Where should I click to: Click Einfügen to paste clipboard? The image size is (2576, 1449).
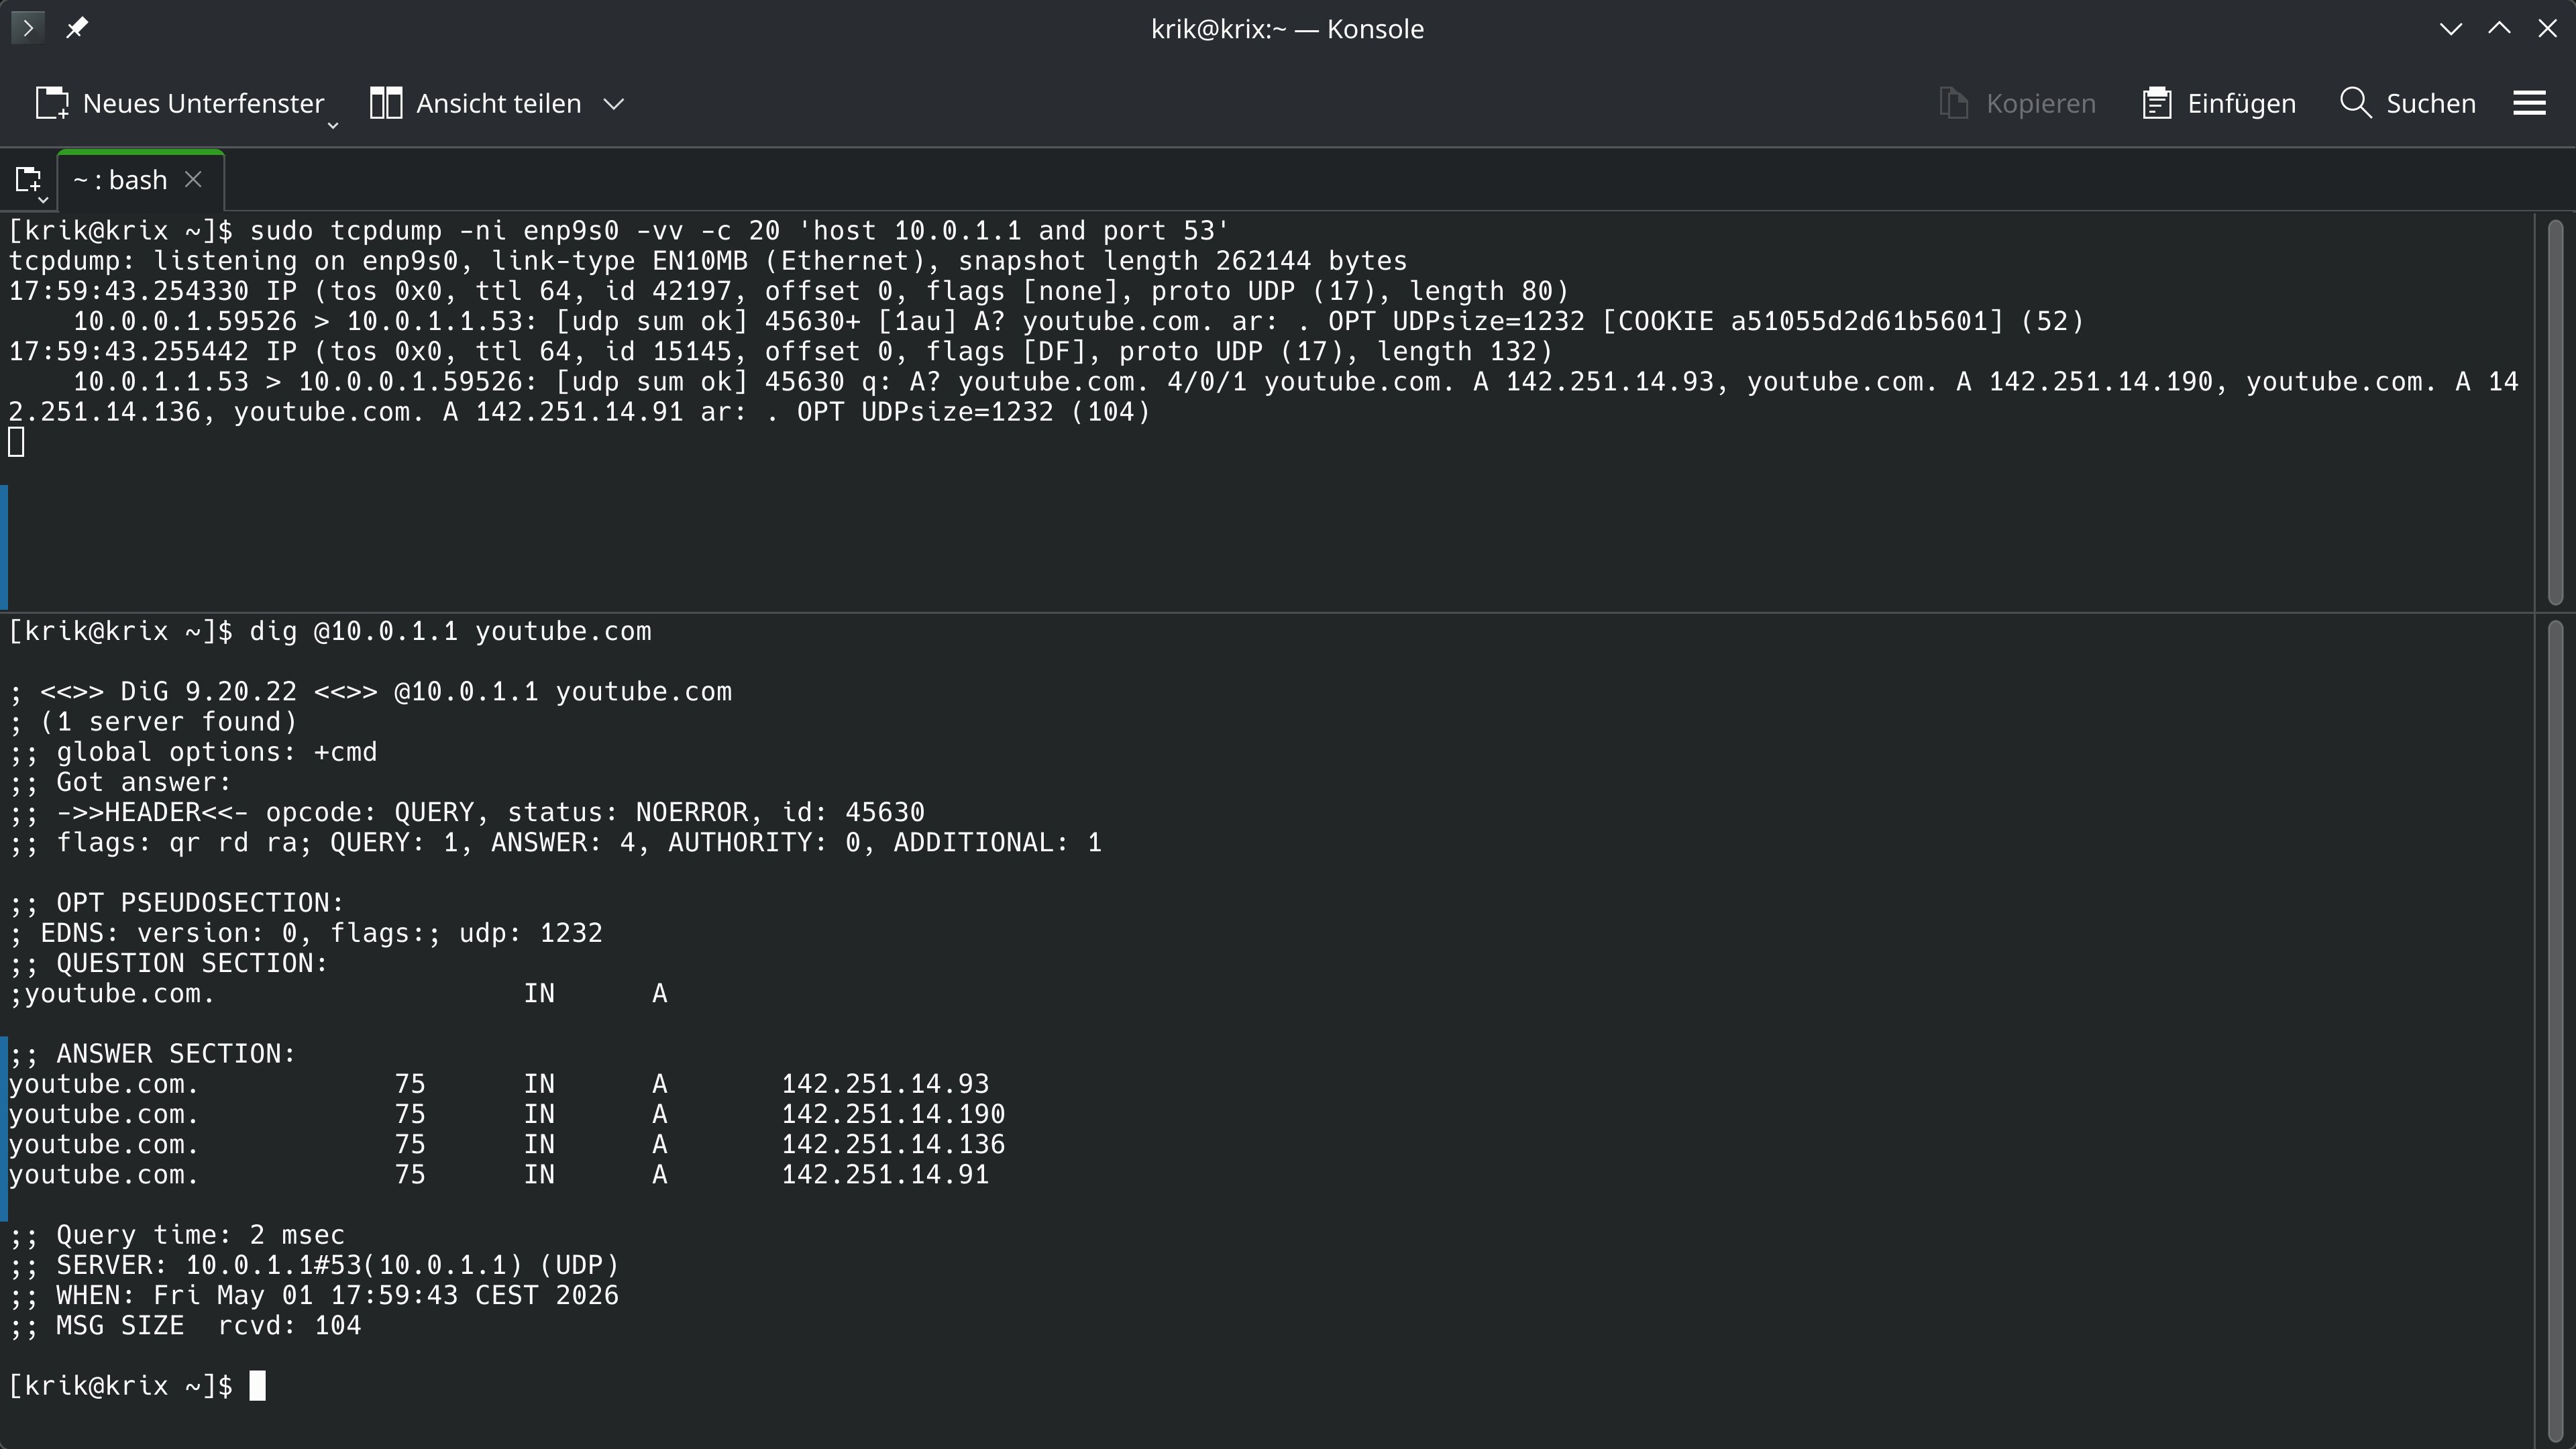(x=2219, y=103)
